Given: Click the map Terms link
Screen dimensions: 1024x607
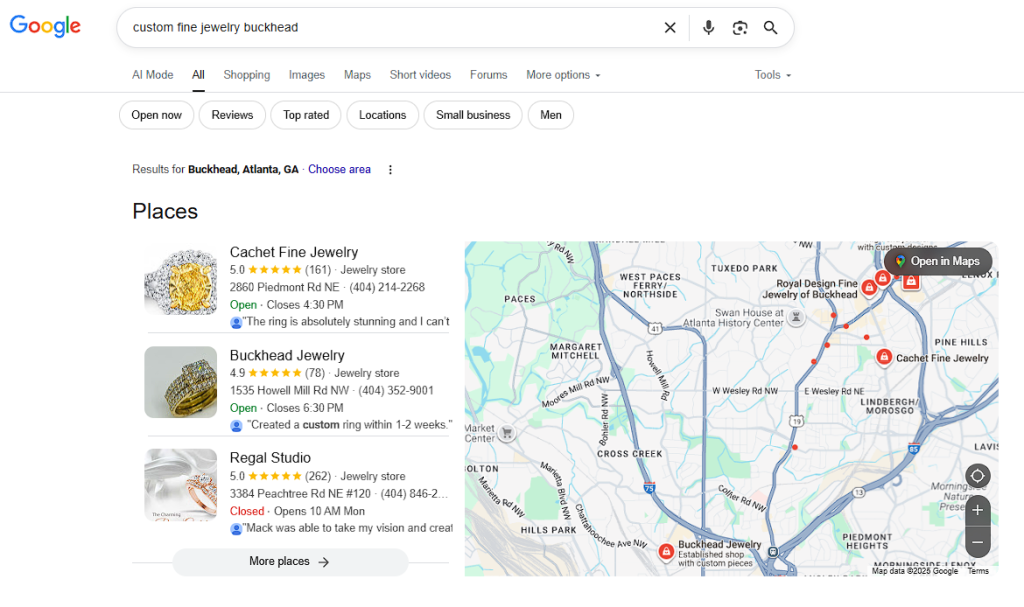Looking at the screenshot, I should point(978,571).
